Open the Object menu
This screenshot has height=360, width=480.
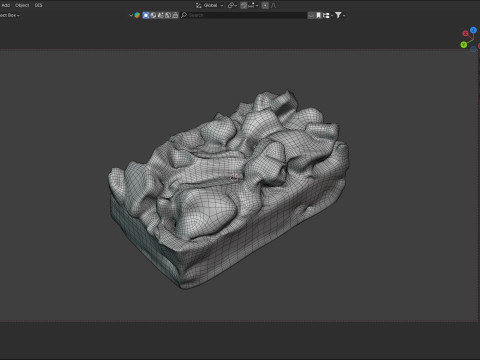coord(22,5)
